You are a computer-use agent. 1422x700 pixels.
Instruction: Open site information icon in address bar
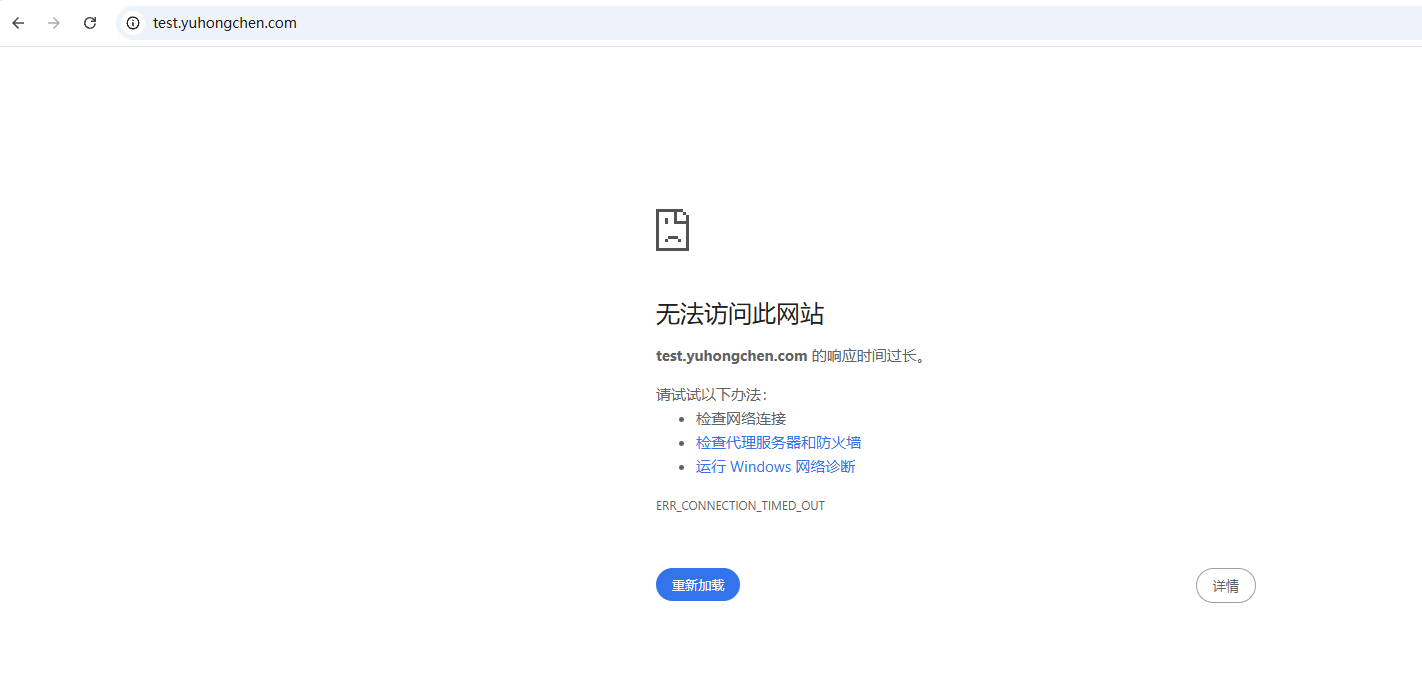coord(133,23)
